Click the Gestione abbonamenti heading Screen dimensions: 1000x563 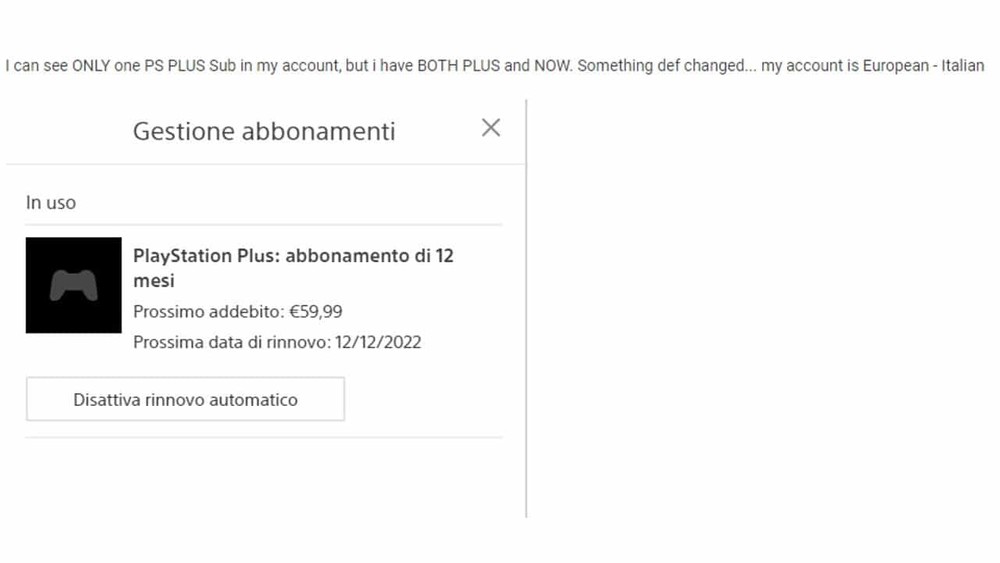coord(264,131)
